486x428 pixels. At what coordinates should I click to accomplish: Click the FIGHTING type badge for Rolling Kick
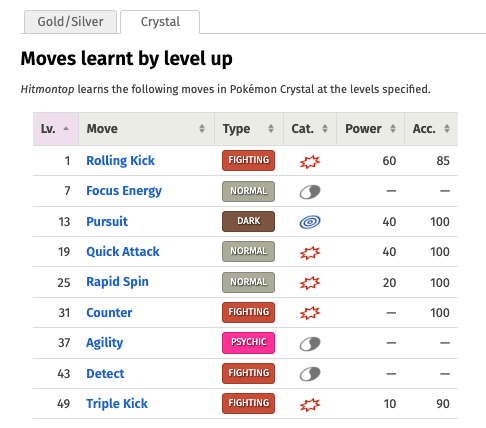(x=249, y=160)
